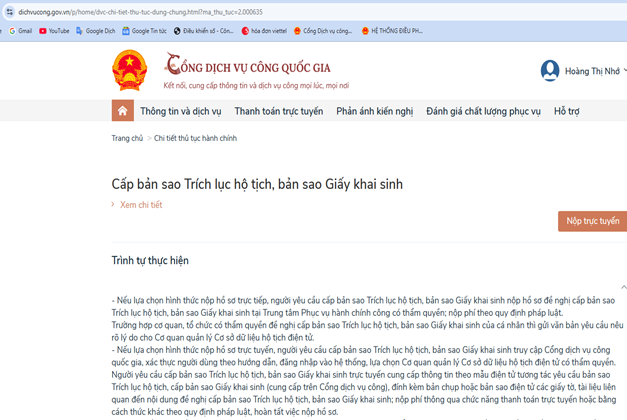Open the Google Dịch bookmark
The image size is (627, 420).
click(96, 31)
